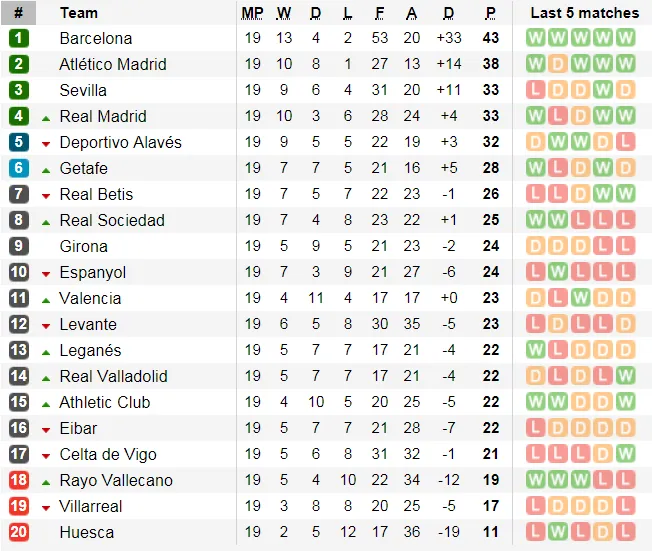
Task: Open the Sevilla team link
Action: [x=83, y=90]
